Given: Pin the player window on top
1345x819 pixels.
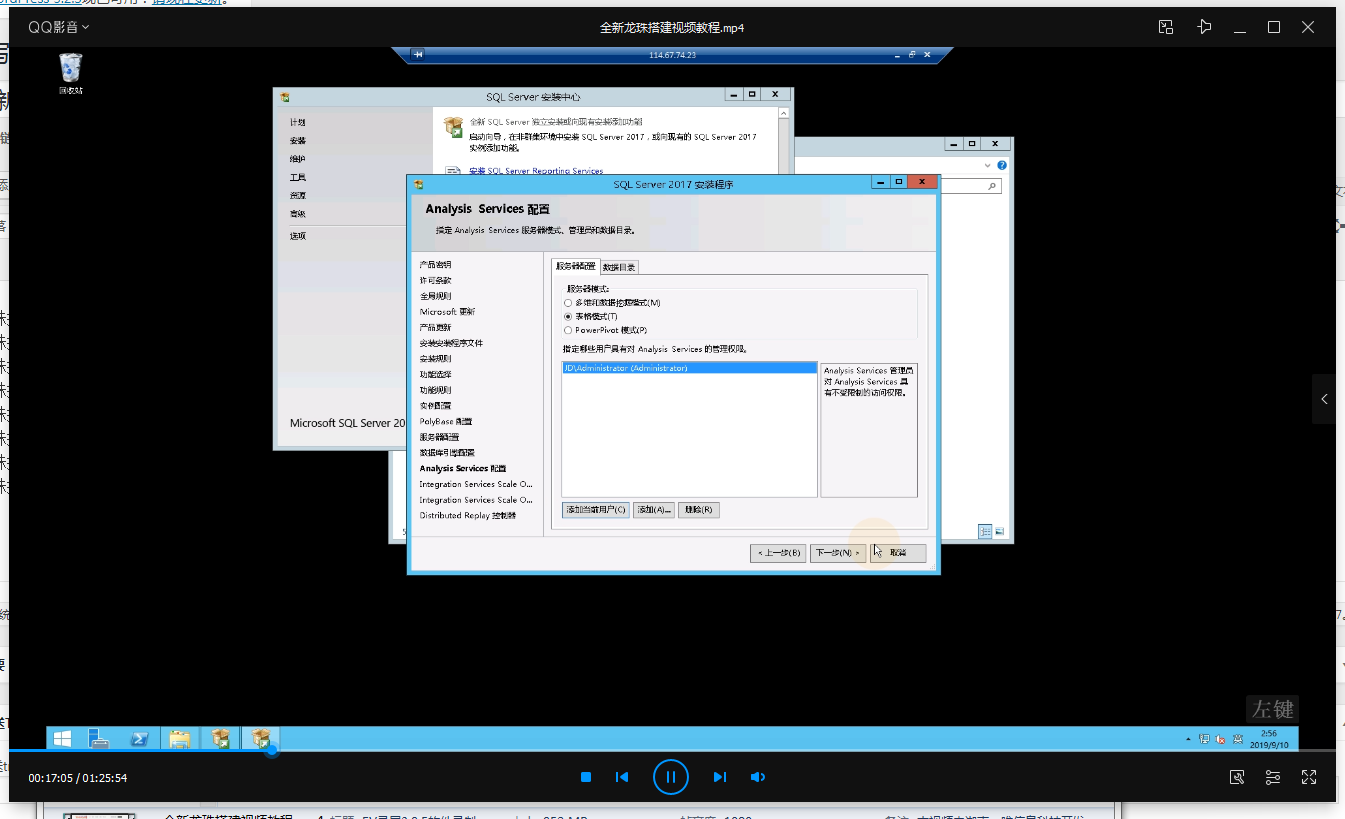Looking at the screenshot, I should 1205,27.
